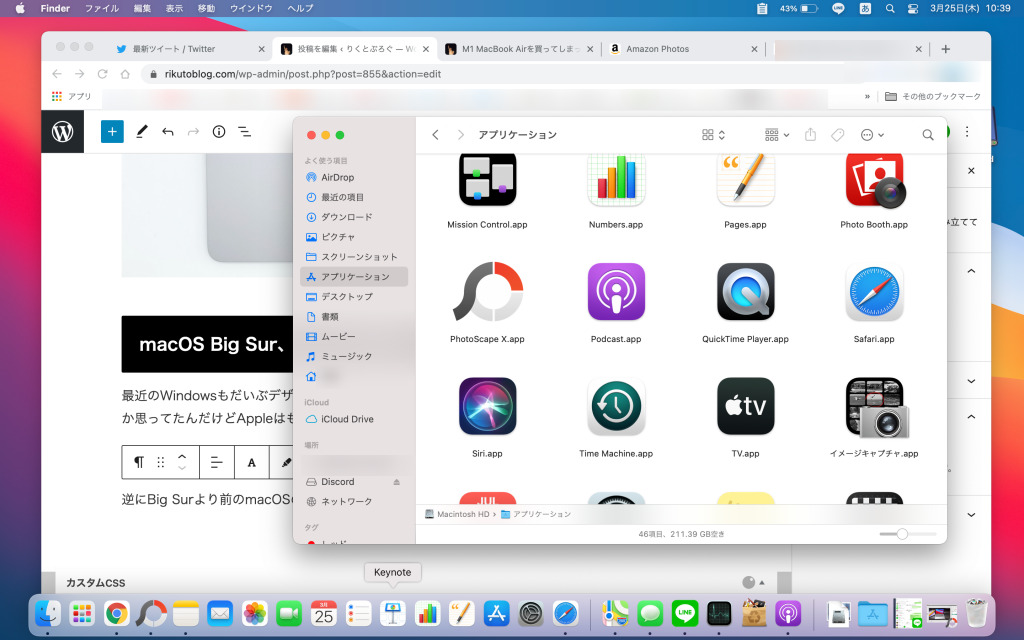Open Finder more actions ellipsis menu
Viewport: 1024px width, 640px height.
tap(872, 135)
